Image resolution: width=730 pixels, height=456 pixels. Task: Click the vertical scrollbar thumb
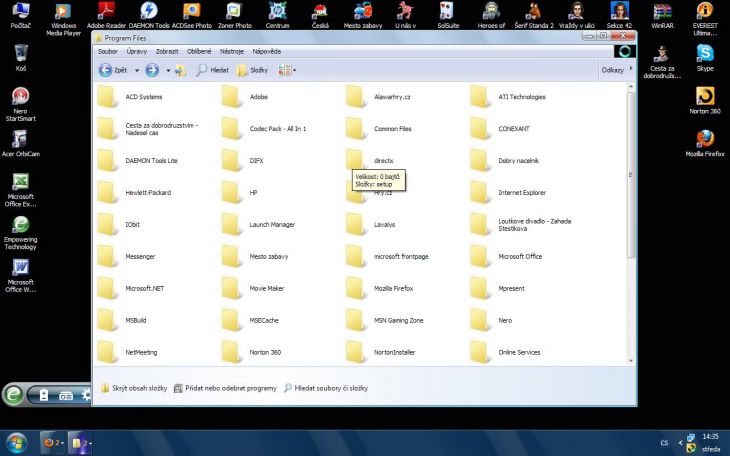point(631,175)
